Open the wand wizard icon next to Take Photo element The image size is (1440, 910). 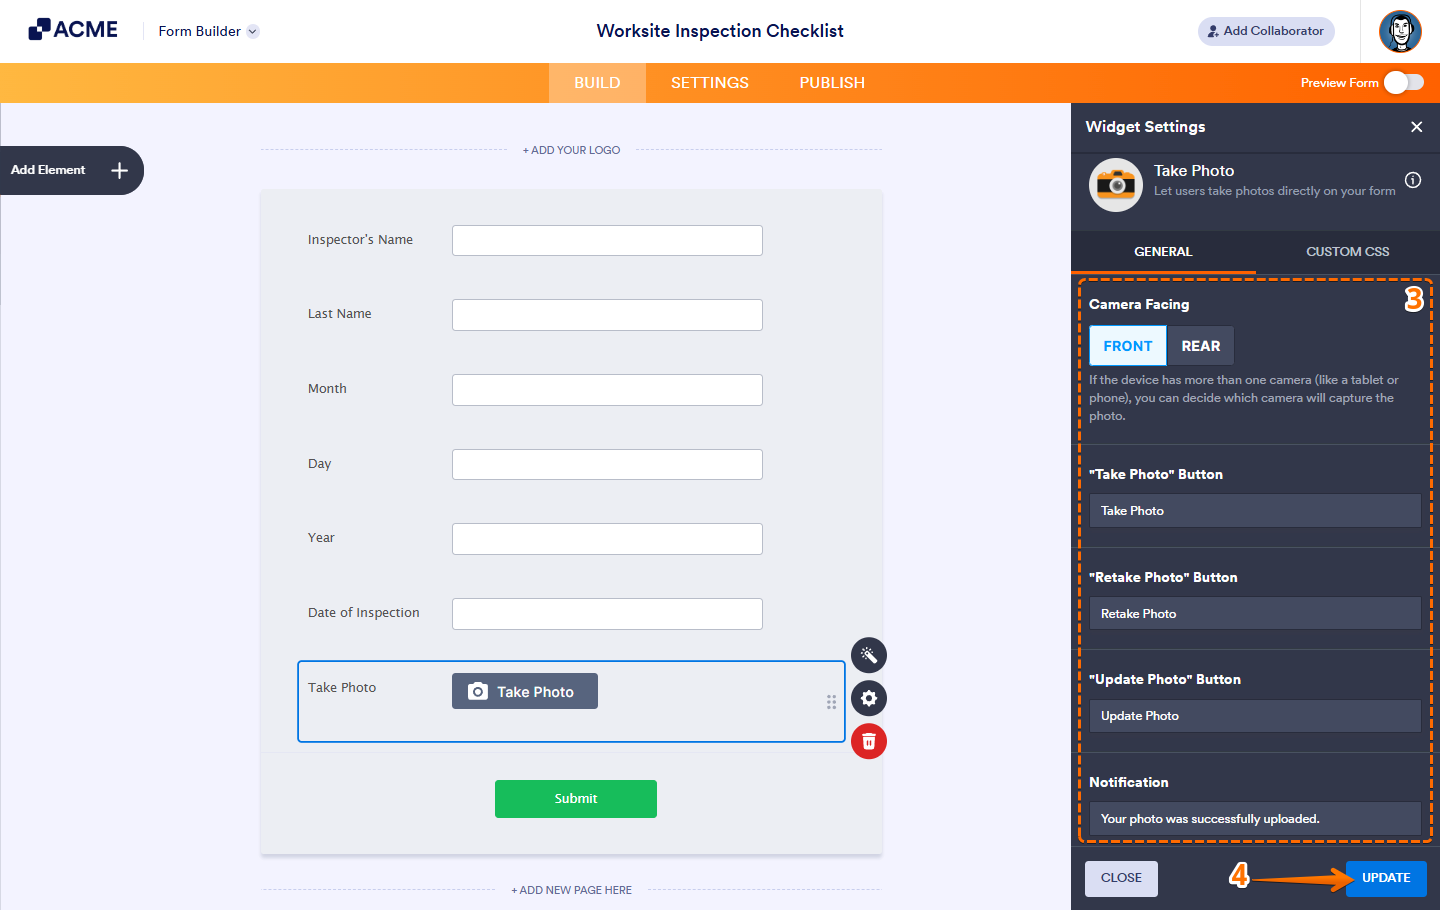868,655
